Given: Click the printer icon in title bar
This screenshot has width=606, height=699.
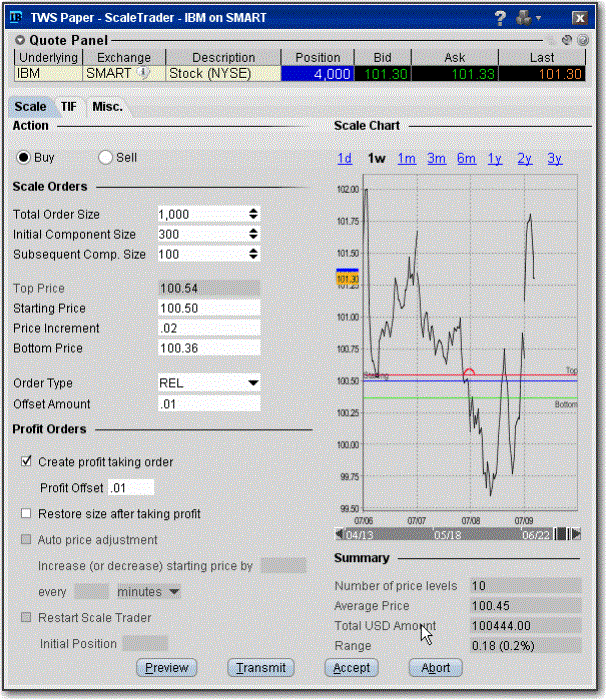Looking at the screenshot, I should coord(523,18).
